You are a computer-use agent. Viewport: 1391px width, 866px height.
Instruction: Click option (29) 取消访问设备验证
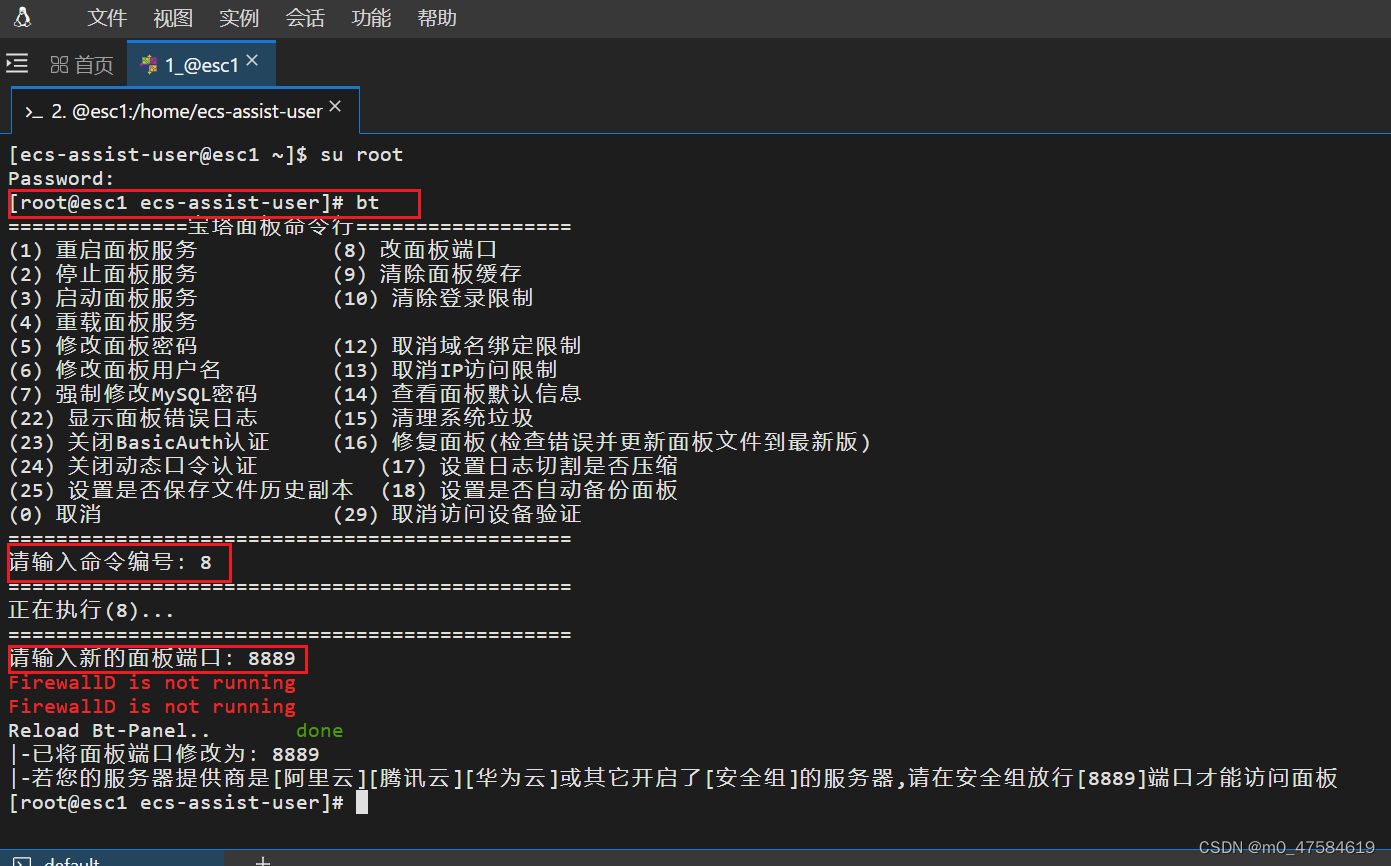click(457, 514)
